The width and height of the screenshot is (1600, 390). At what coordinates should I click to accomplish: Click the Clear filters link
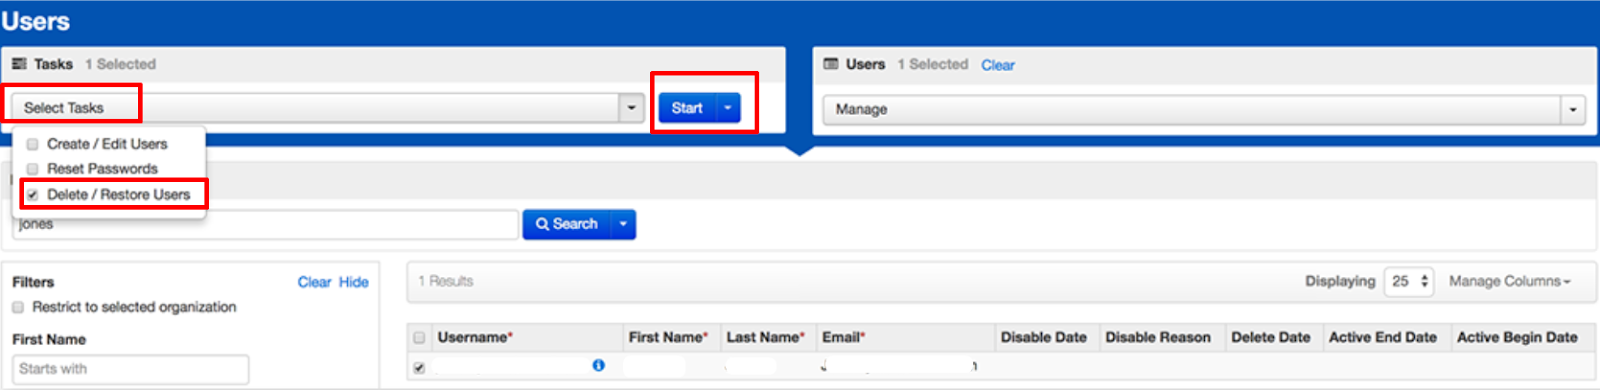click(314, 282)
